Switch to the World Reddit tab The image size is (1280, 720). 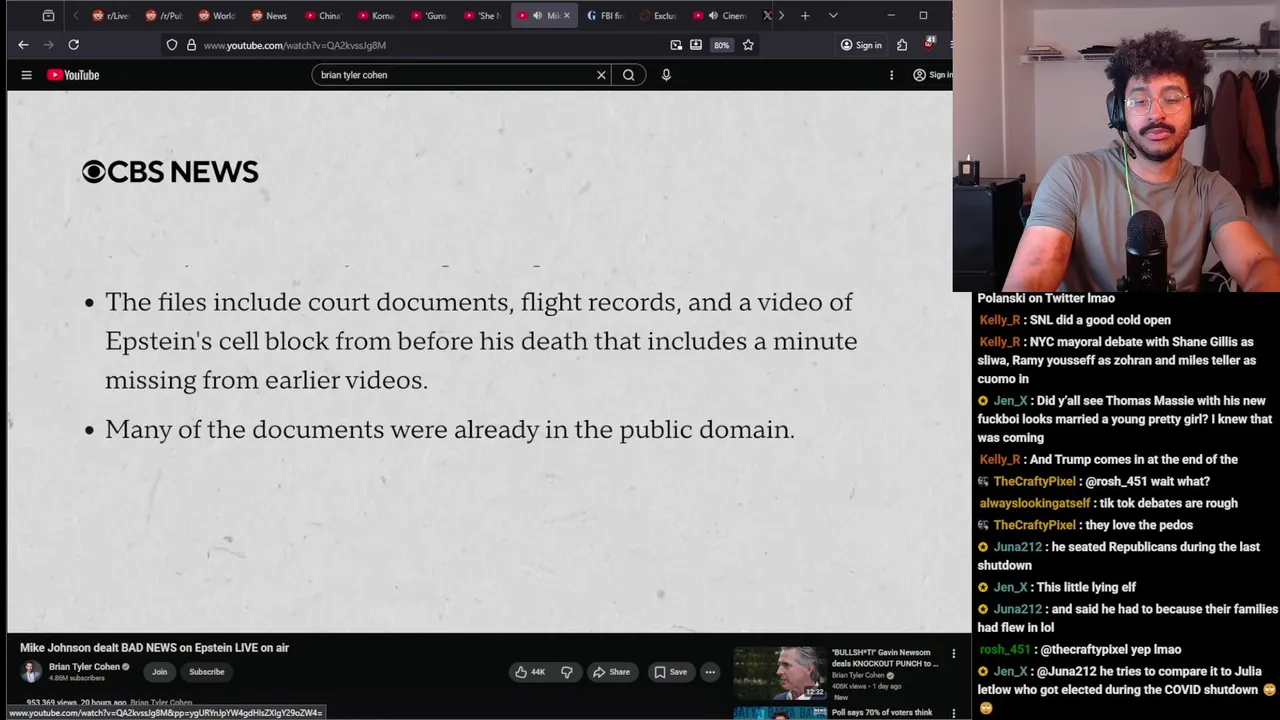click(x=217, y=16)
